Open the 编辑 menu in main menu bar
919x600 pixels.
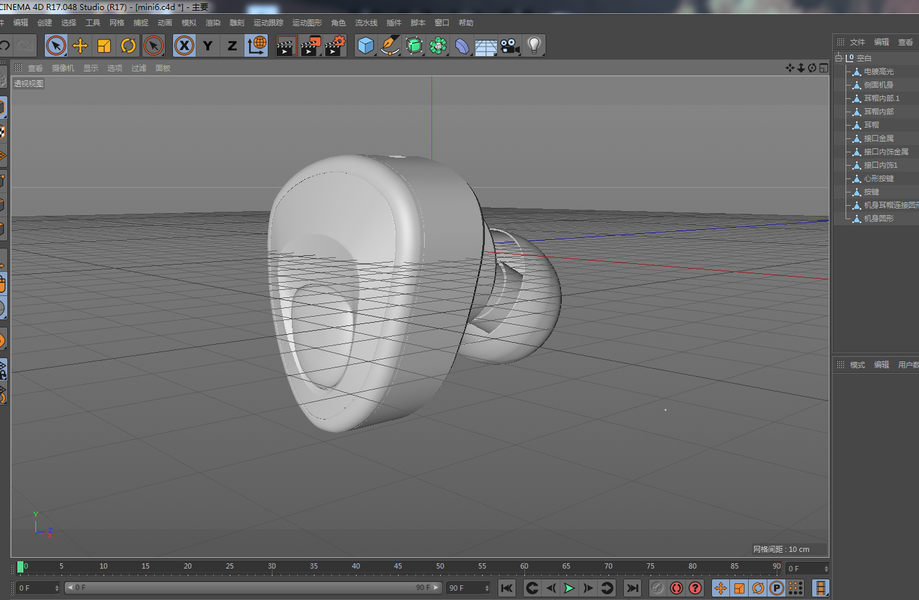coord(21,23)
